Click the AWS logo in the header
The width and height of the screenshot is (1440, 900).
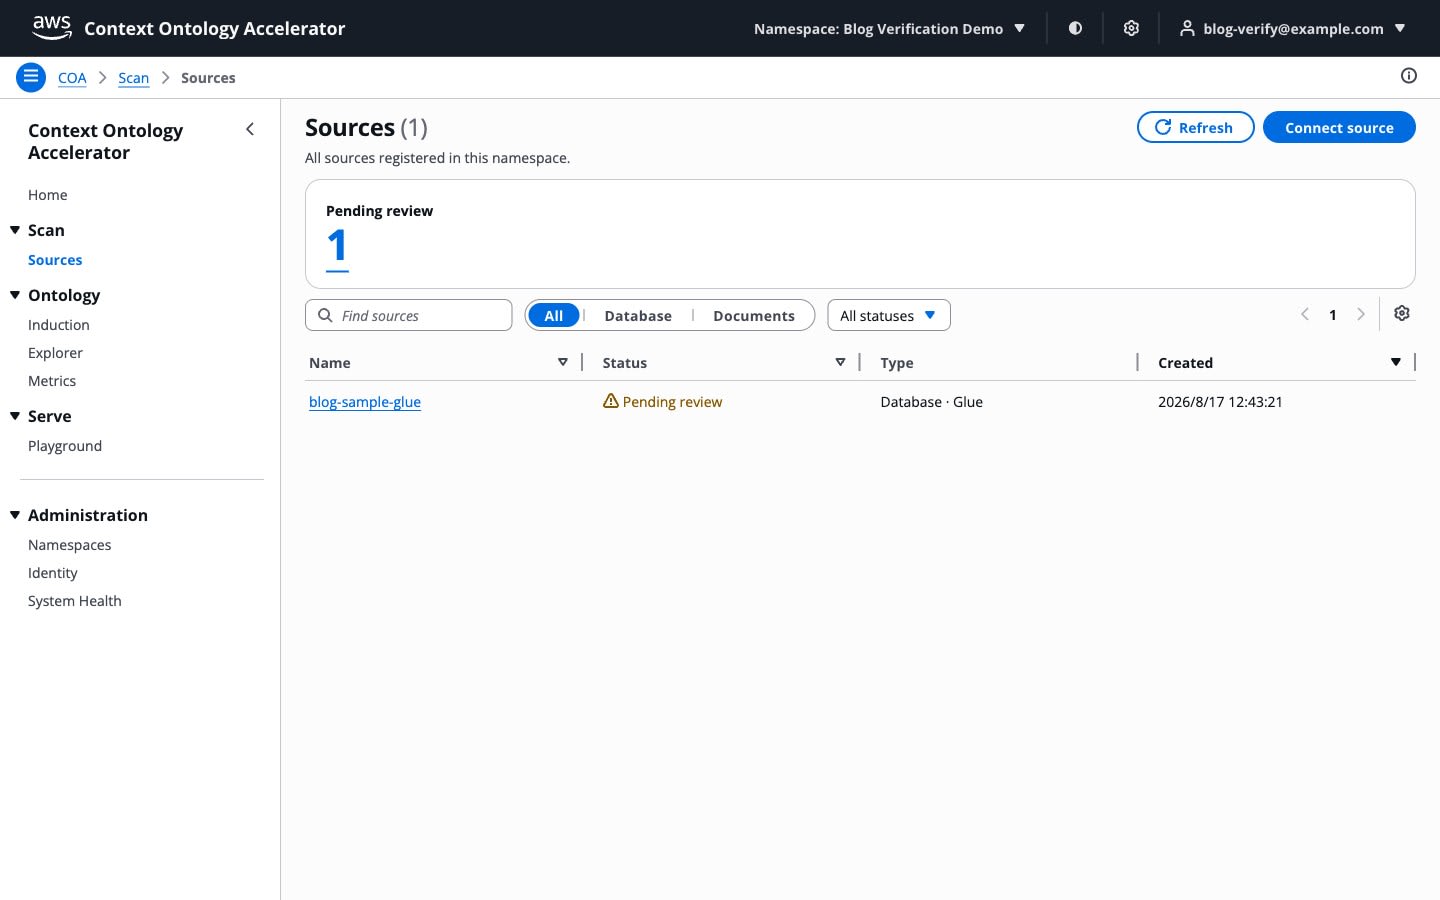tap(52, 27)
